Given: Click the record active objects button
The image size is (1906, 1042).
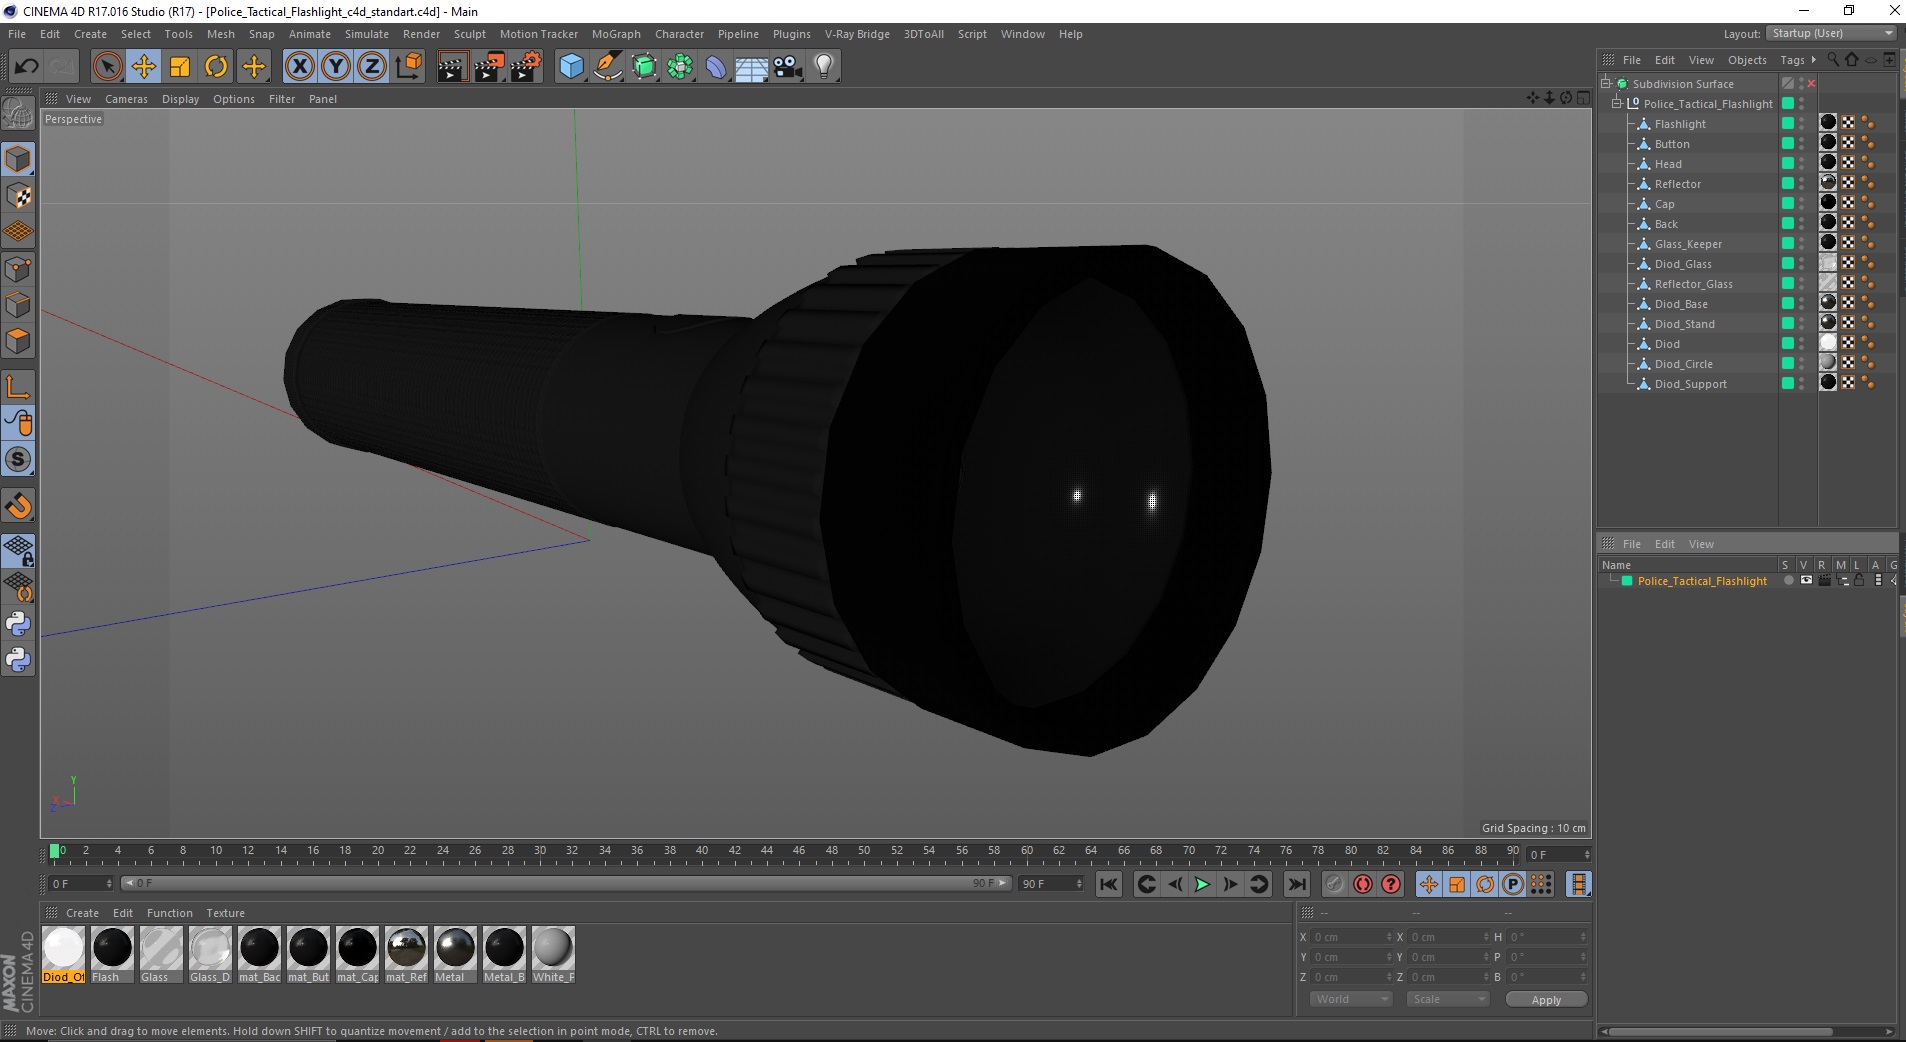Looking at the screenshot, I should (x=1334, y=884).
